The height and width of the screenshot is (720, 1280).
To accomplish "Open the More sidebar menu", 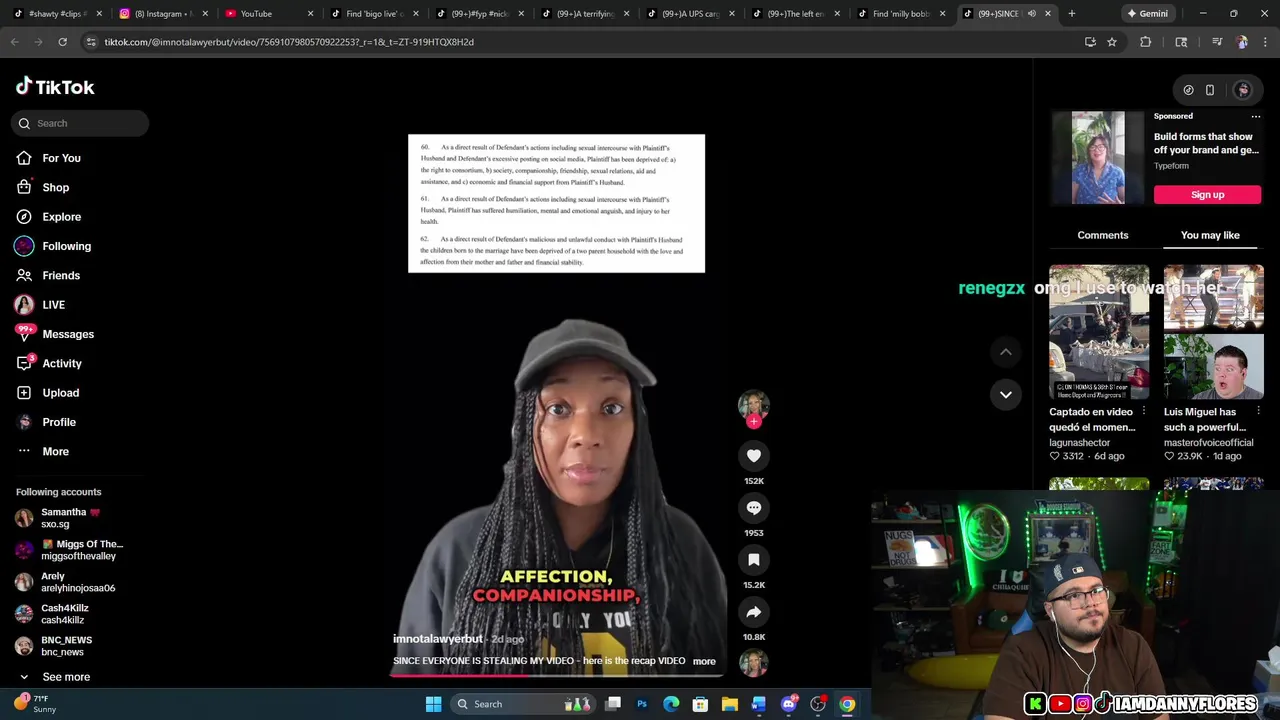I will pos(56,452).
